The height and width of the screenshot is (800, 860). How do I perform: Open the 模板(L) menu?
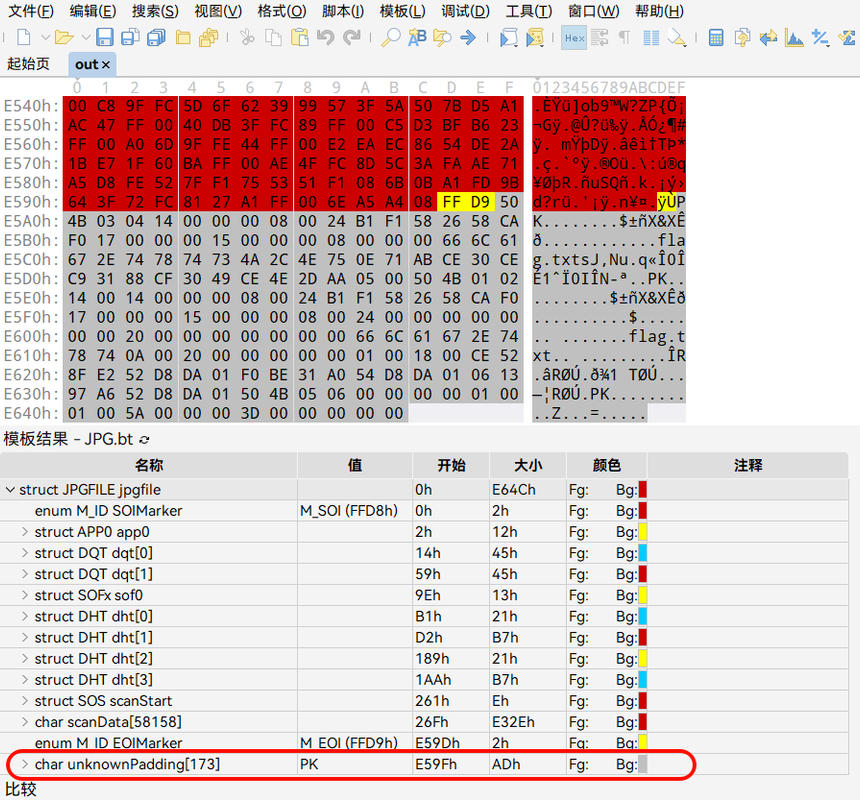pos(402,10)
